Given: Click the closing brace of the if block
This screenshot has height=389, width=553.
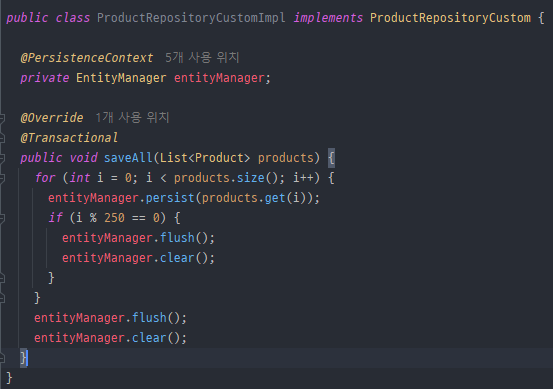Looking at the screenshot, I should pyautogui.click(x=51, y=278).
